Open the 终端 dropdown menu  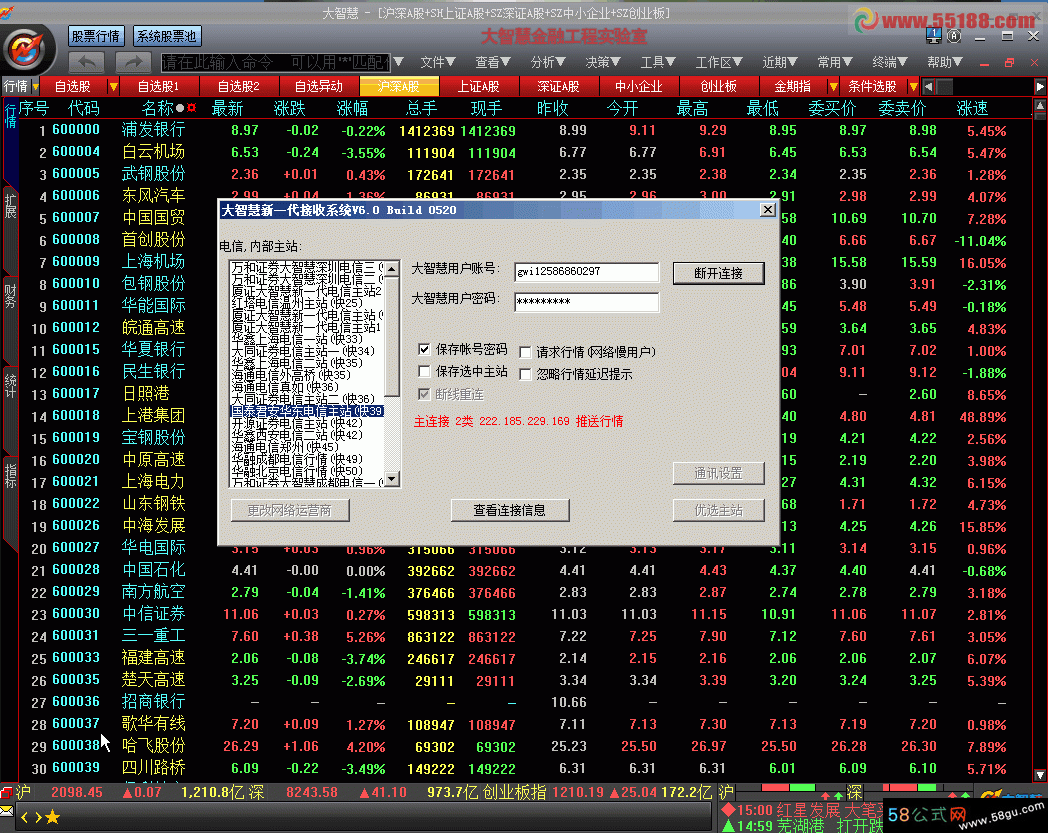(x=890, y=62)
